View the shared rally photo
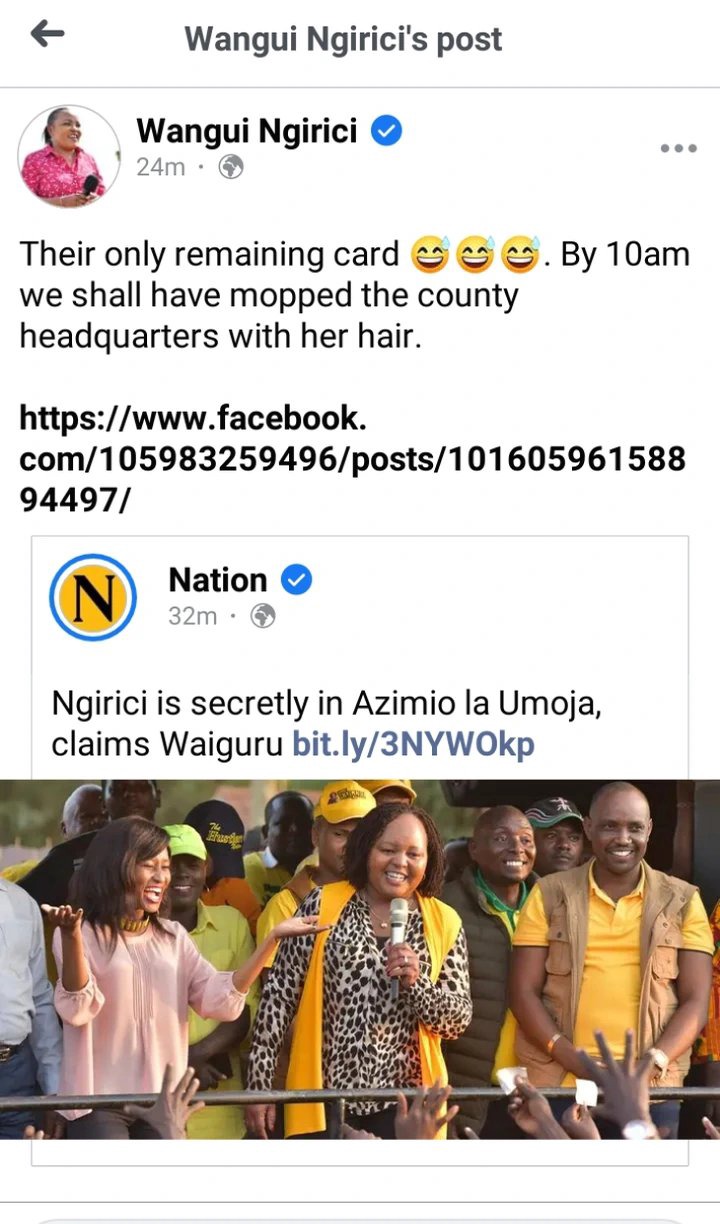This screenshot has width=720, height=1224. click(360, 959)
